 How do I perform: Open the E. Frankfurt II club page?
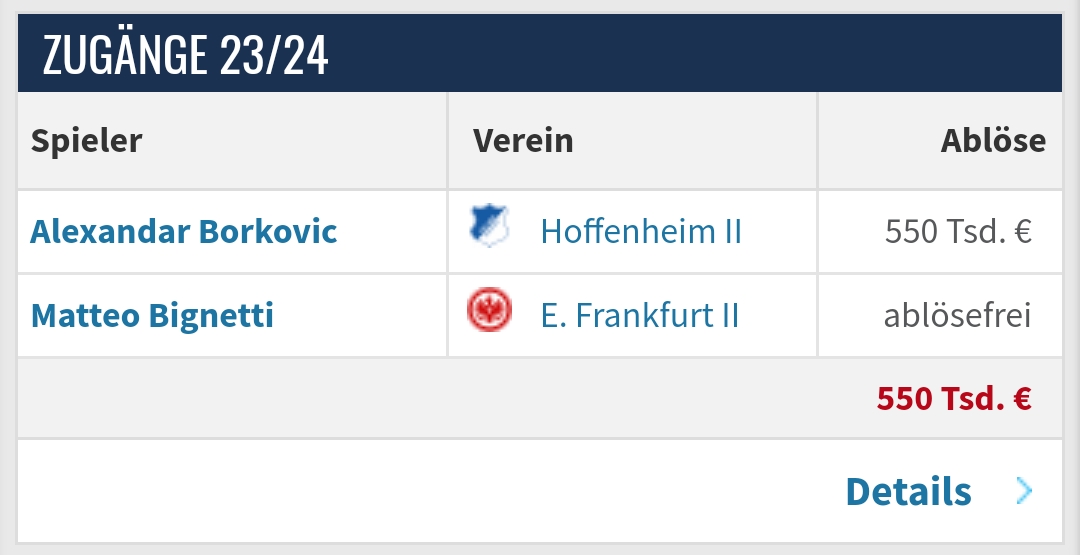640,315
